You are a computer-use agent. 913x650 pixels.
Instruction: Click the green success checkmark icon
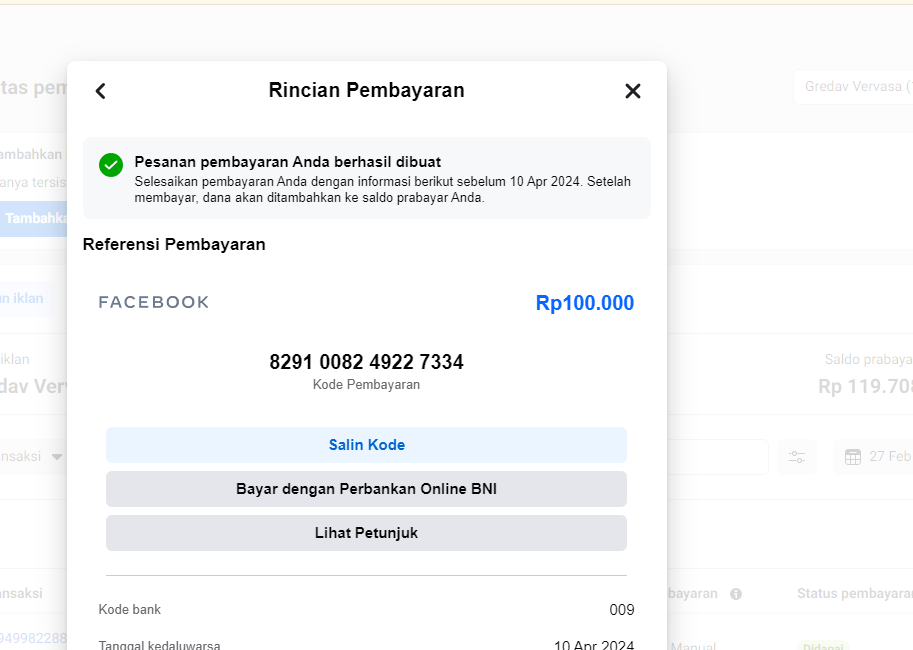click(x=111, y=165)
